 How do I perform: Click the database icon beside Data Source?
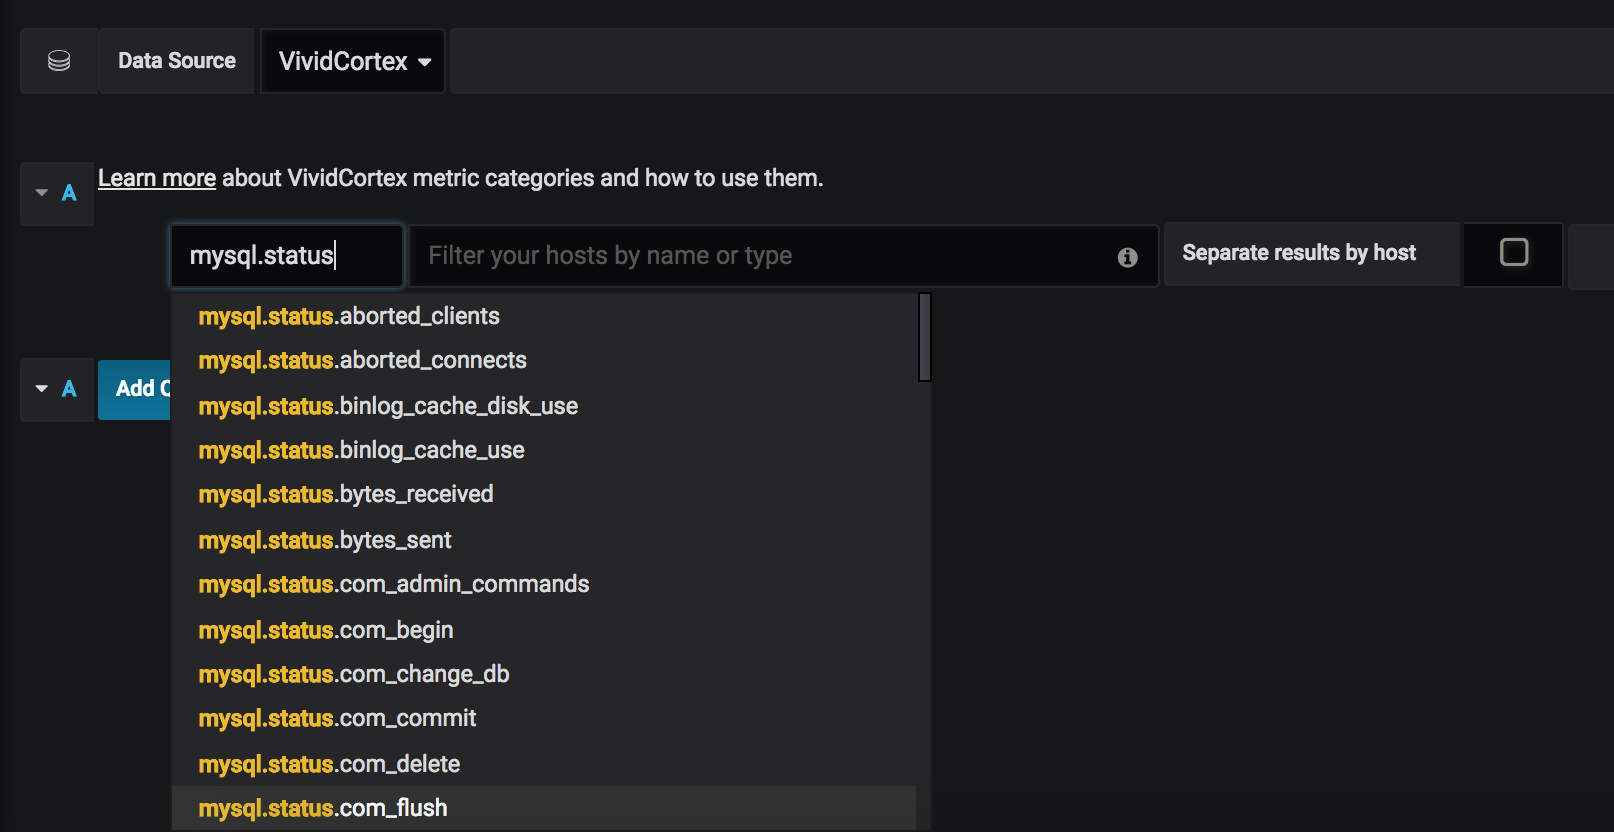click(59, 61)
